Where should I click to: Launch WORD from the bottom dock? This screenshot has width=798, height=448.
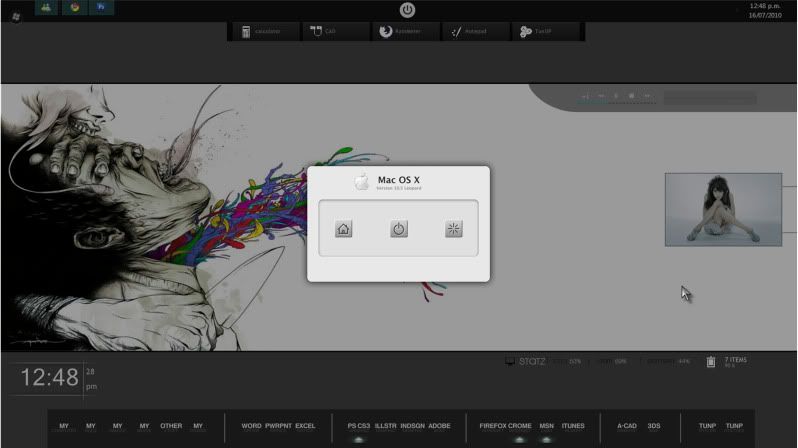tap(251, 426)
